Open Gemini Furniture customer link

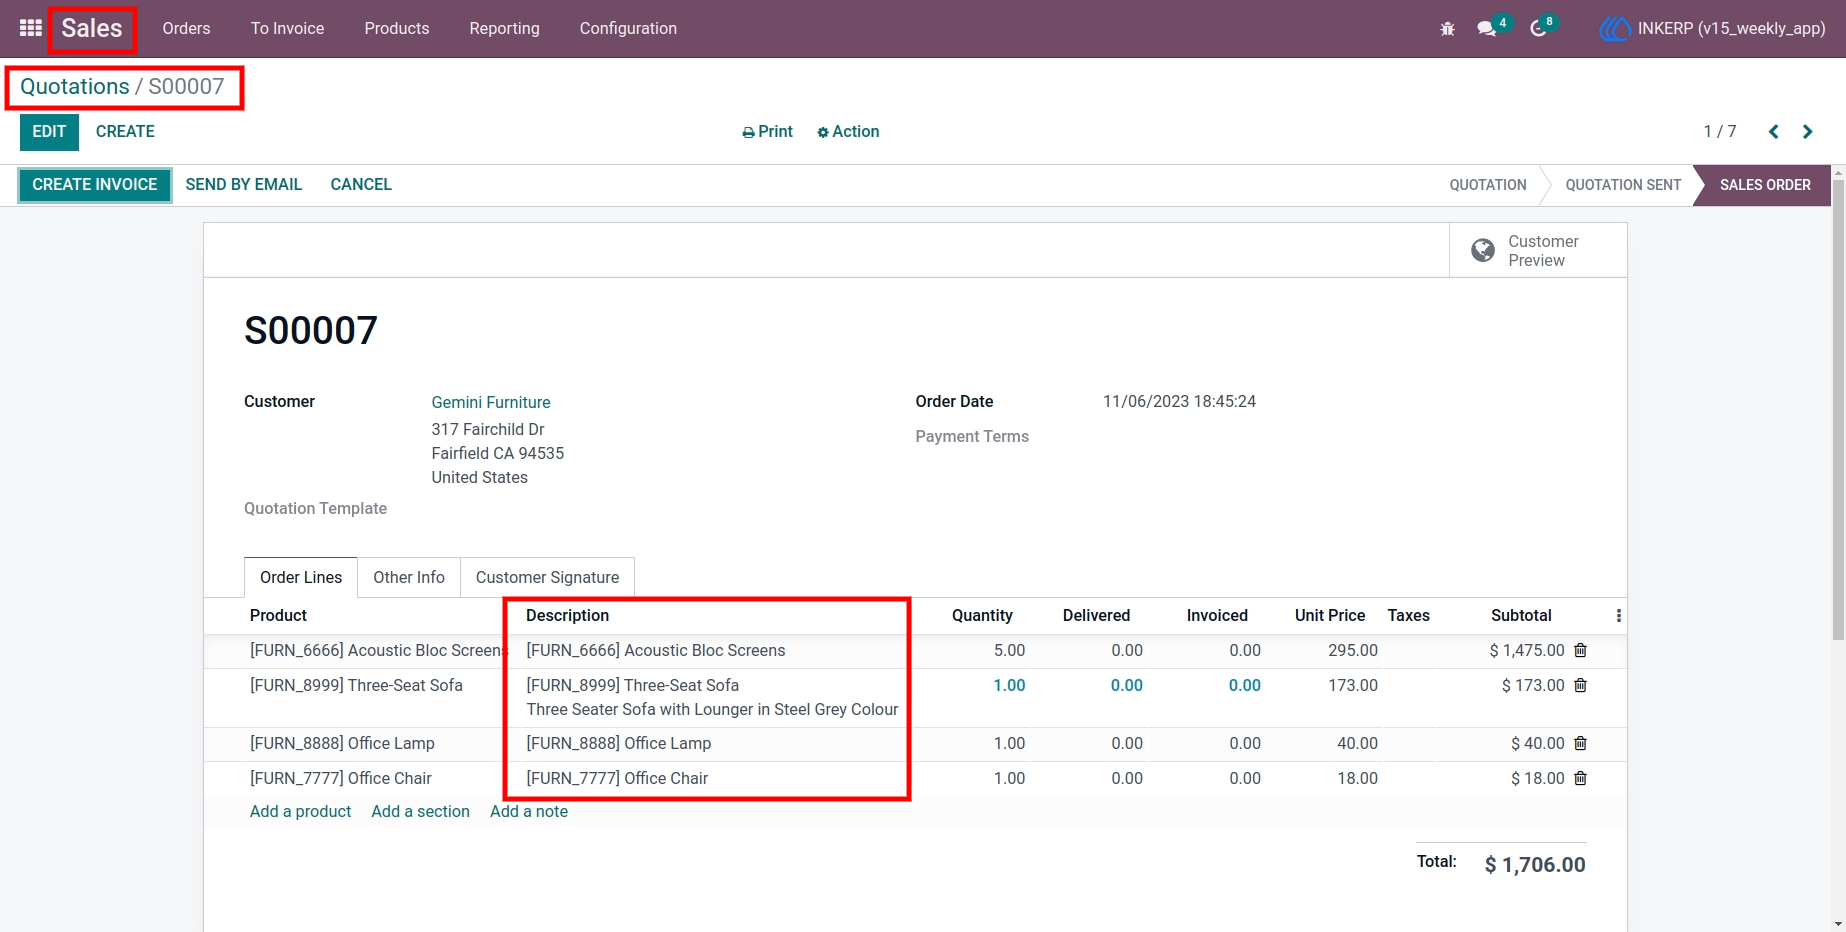pos(491,402)
